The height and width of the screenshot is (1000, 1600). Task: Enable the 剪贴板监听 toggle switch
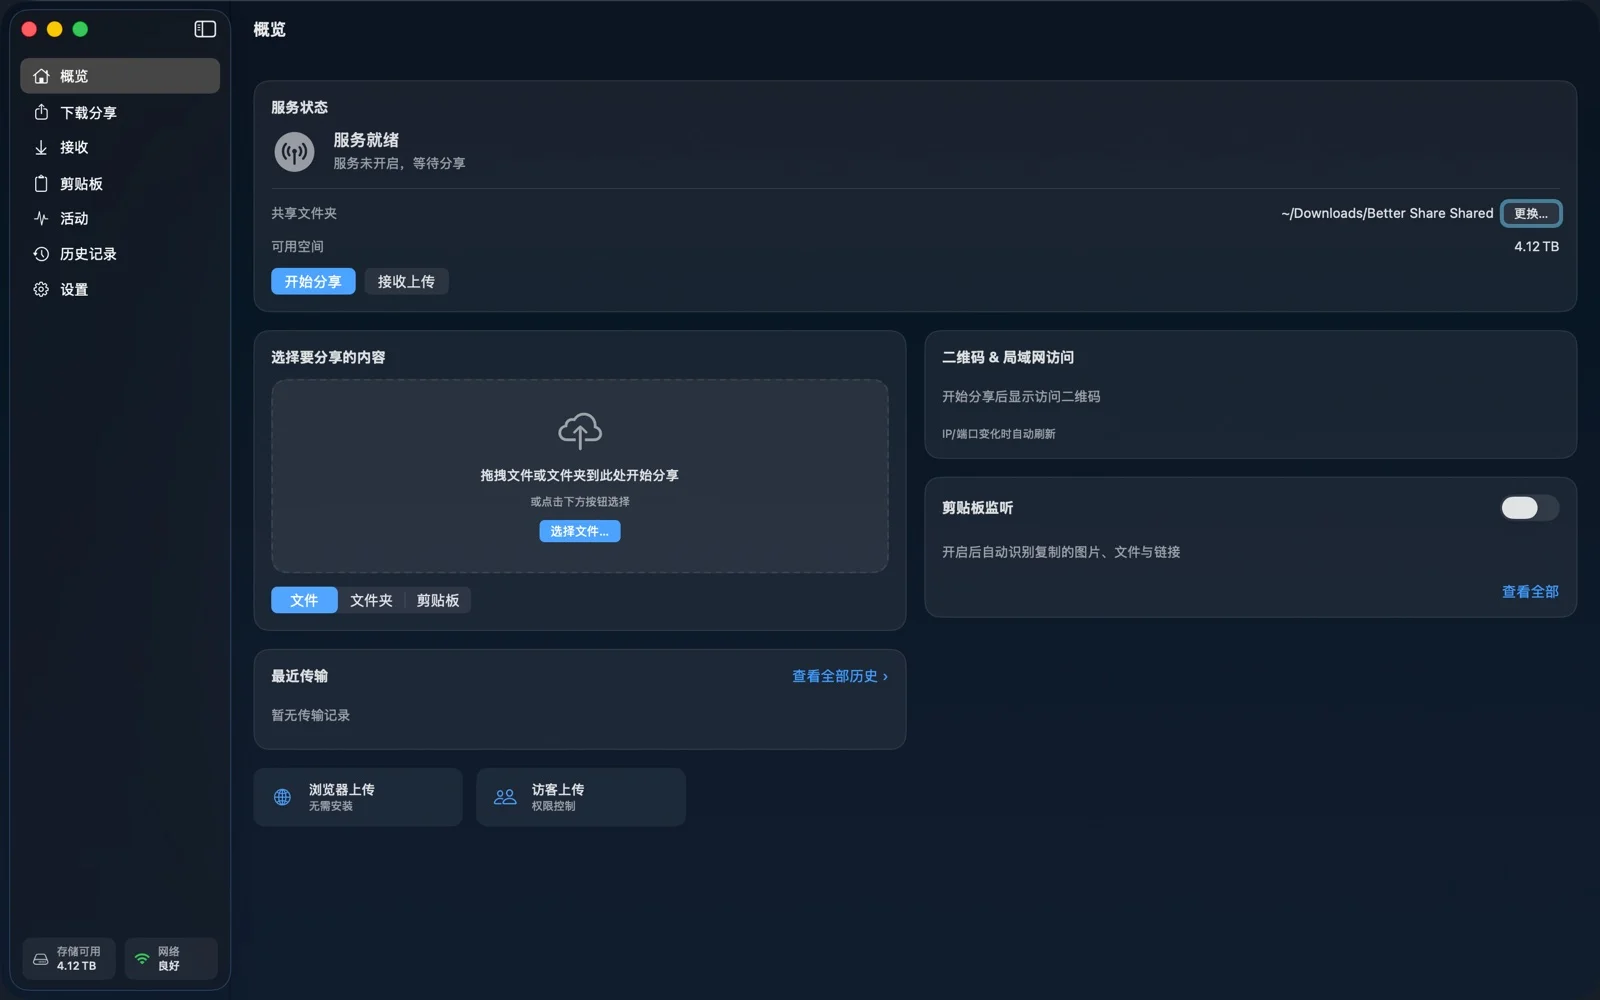point(1529,508)
